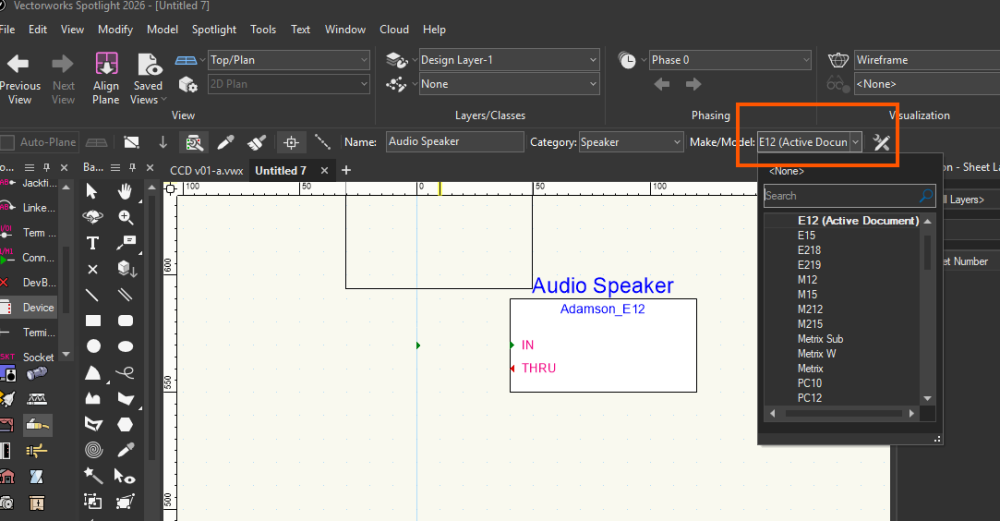Add a new document tab
The image size is (1000, 521).
point(346,171)
